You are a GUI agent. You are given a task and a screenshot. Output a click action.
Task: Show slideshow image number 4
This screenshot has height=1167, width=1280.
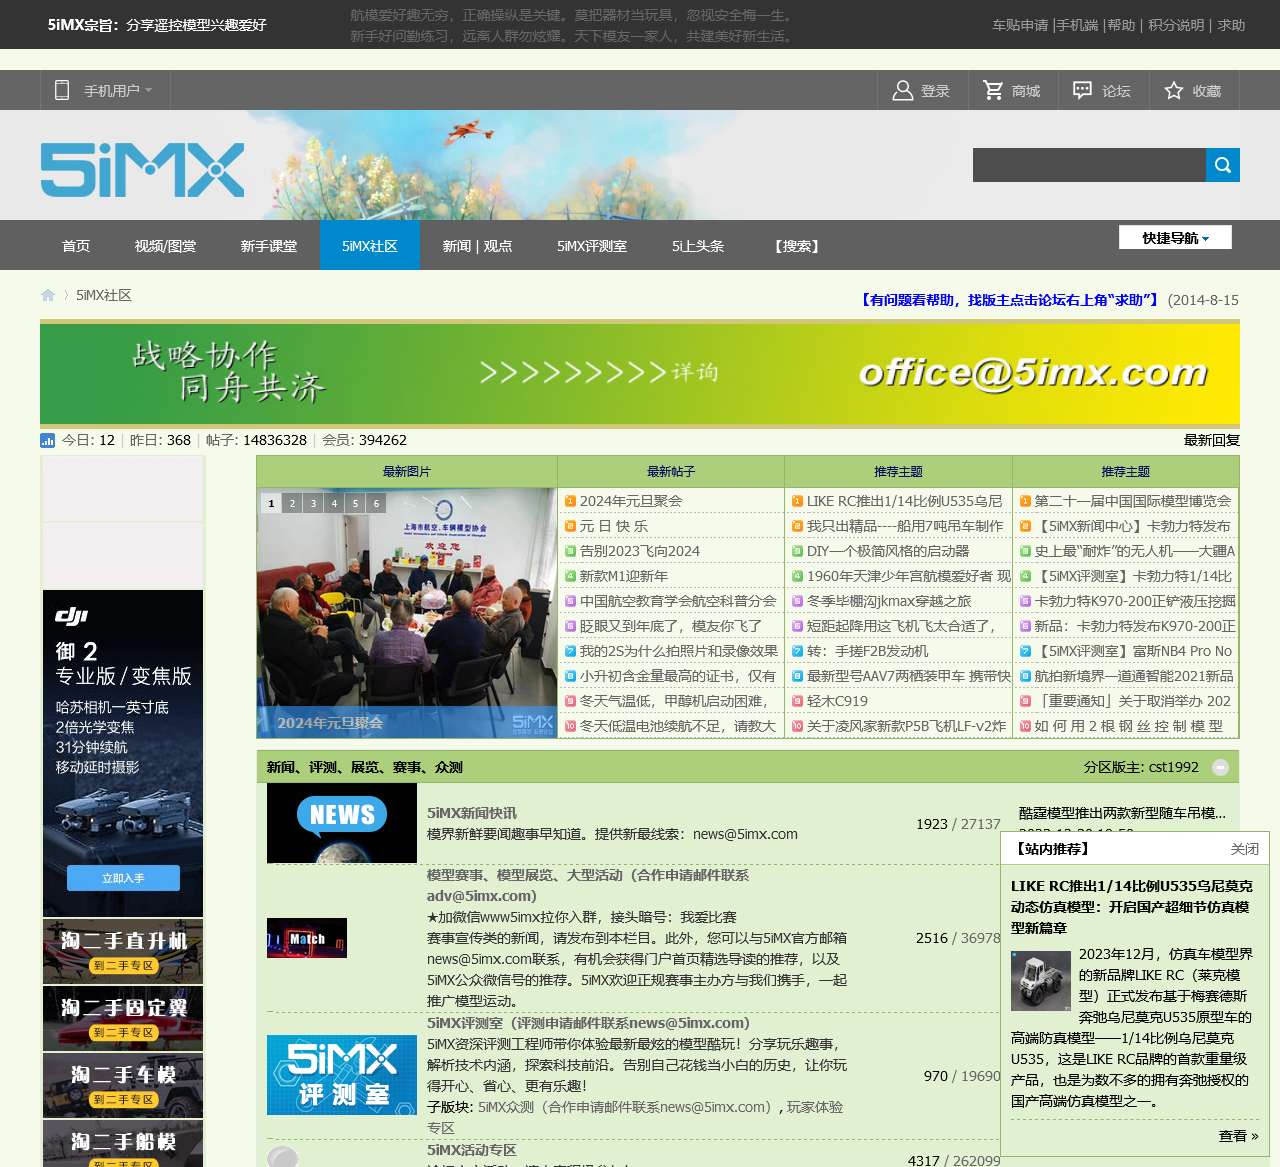(x=334, y=503)
